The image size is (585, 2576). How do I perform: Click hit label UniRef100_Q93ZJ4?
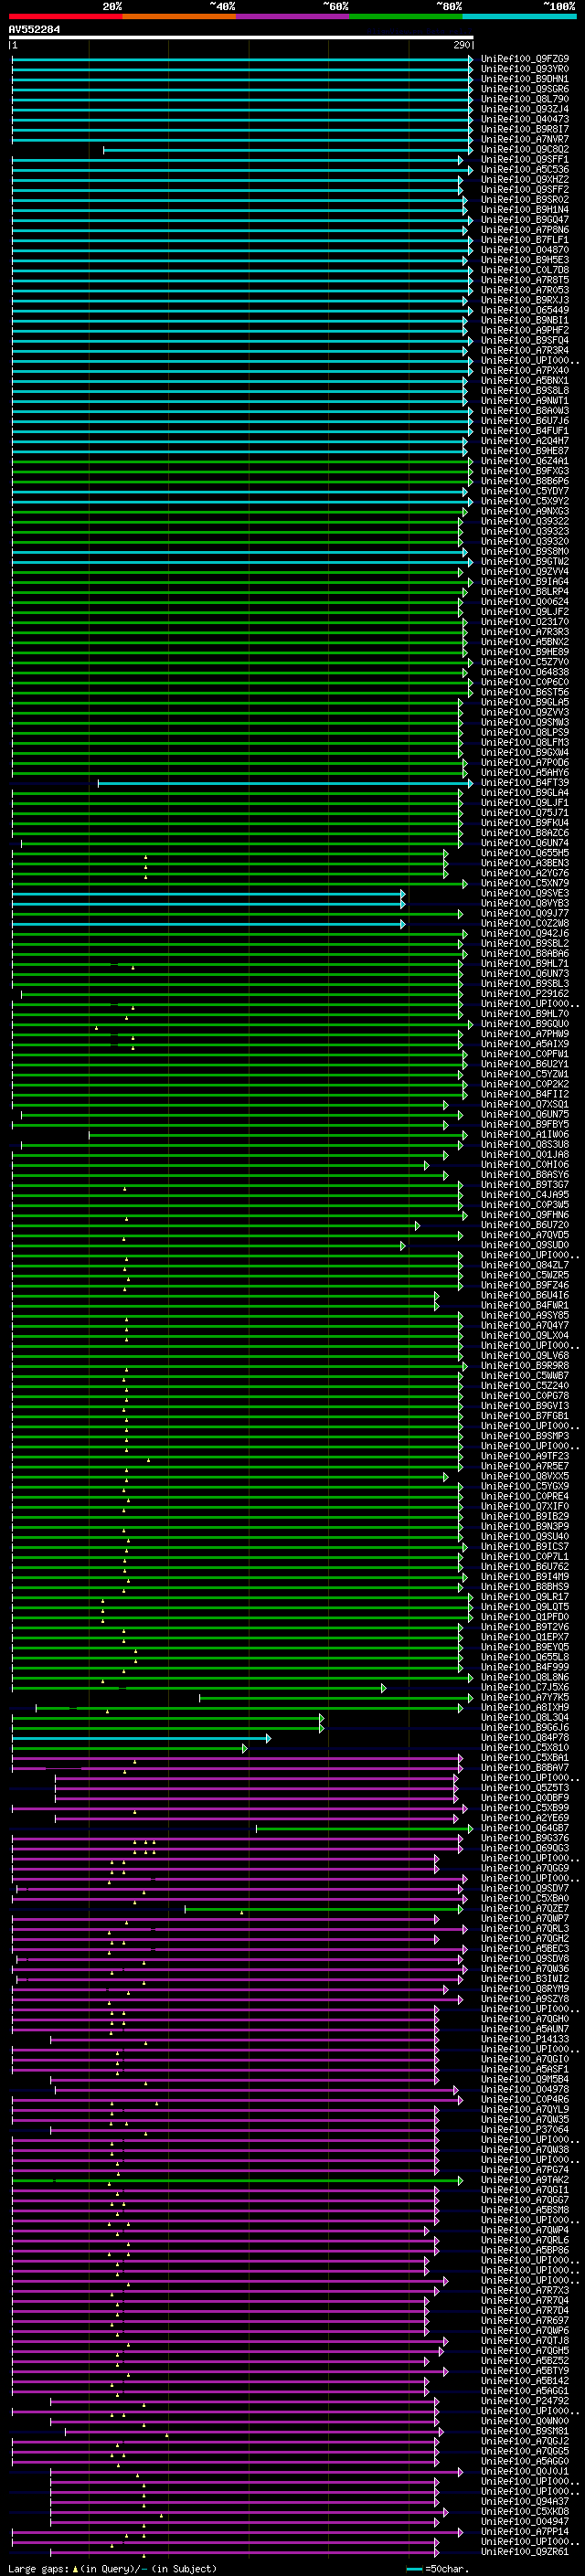tap(525, 109)
